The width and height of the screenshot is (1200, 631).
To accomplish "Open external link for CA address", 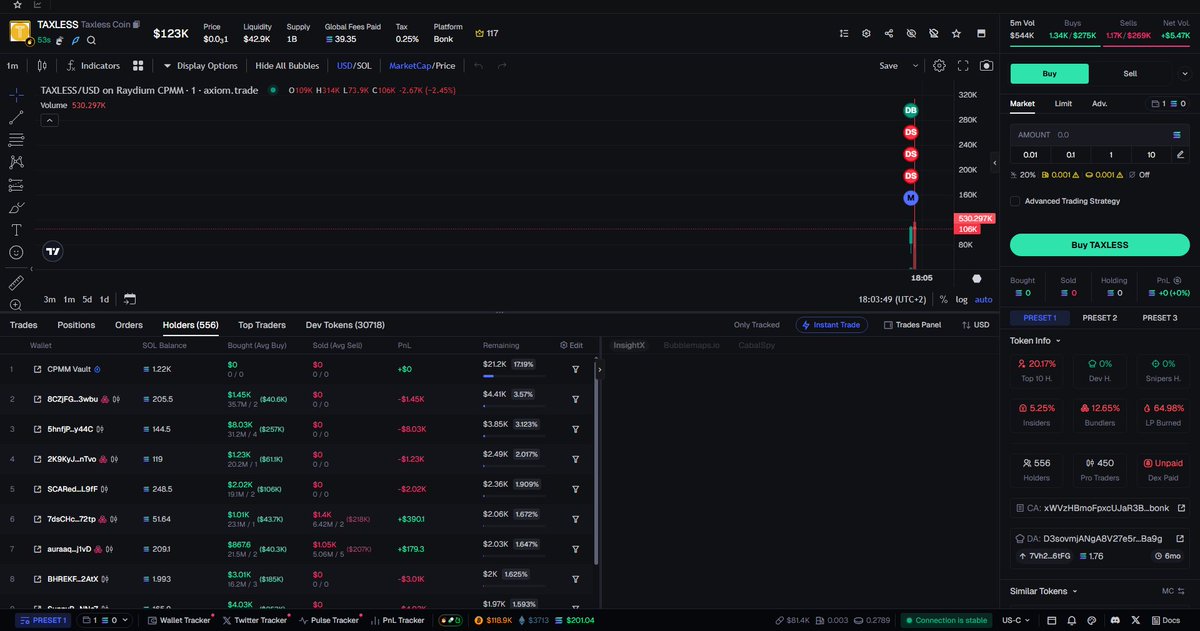I will point(1180,508).
